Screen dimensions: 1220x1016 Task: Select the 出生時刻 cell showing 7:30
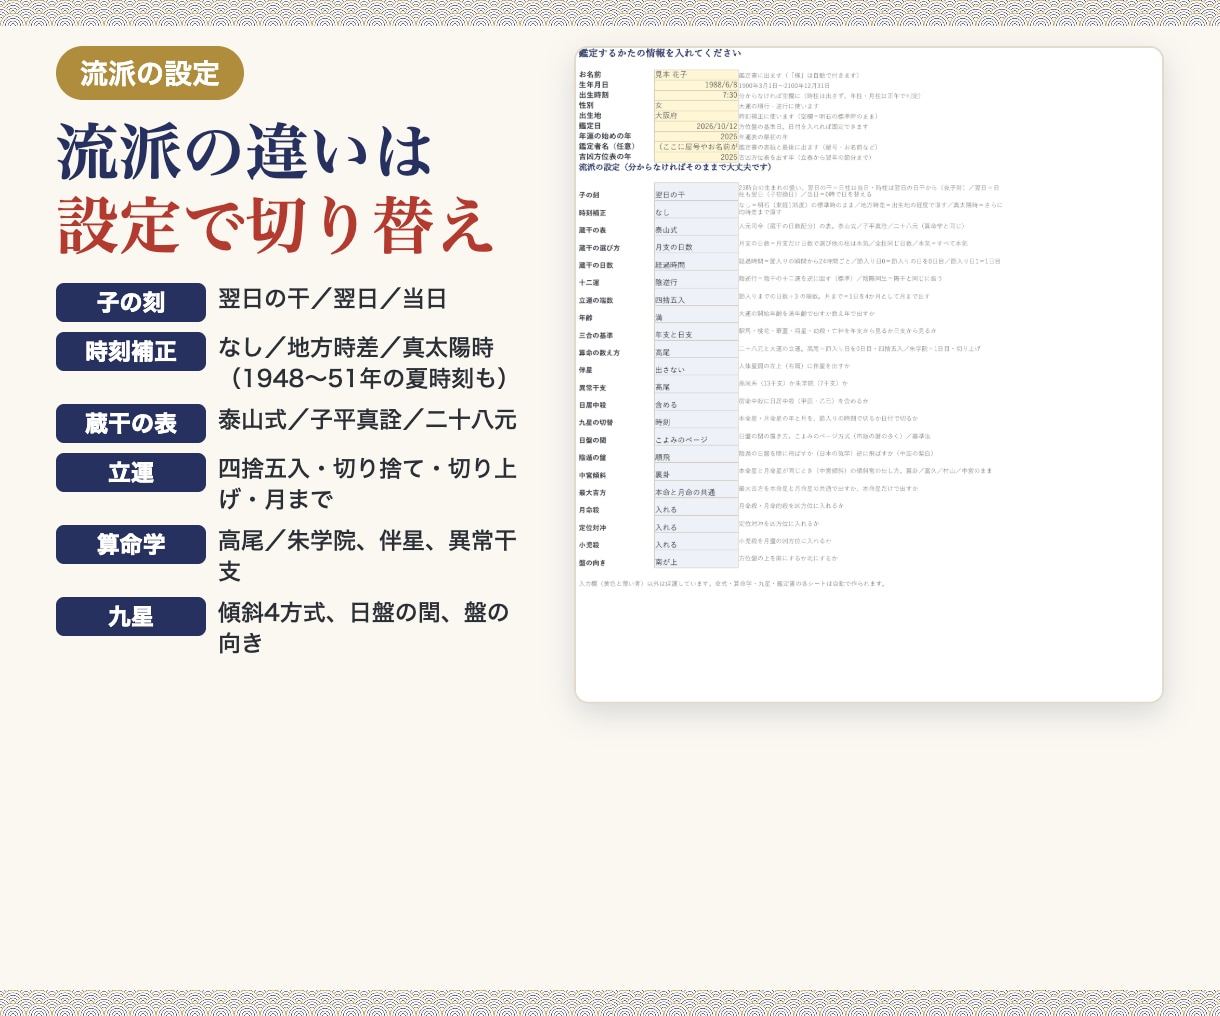696,95
